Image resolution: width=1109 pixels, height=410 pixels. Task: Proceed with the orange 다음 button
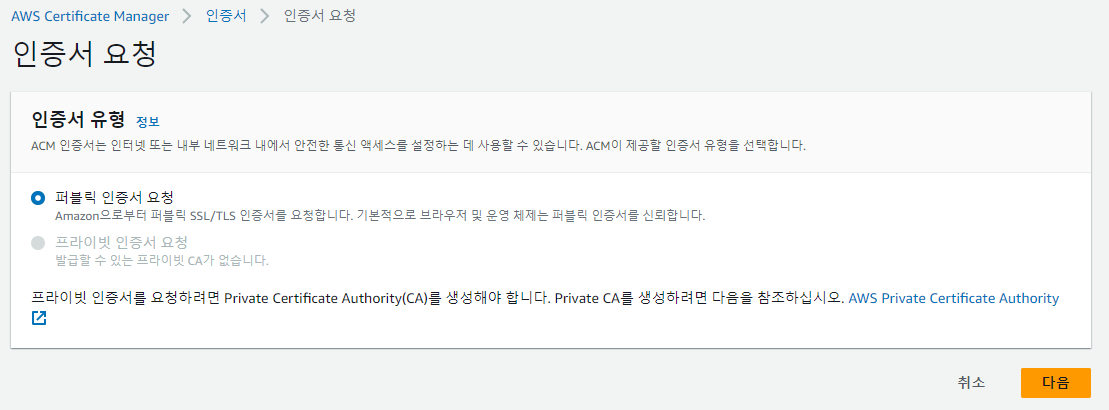pos(1056,382)
